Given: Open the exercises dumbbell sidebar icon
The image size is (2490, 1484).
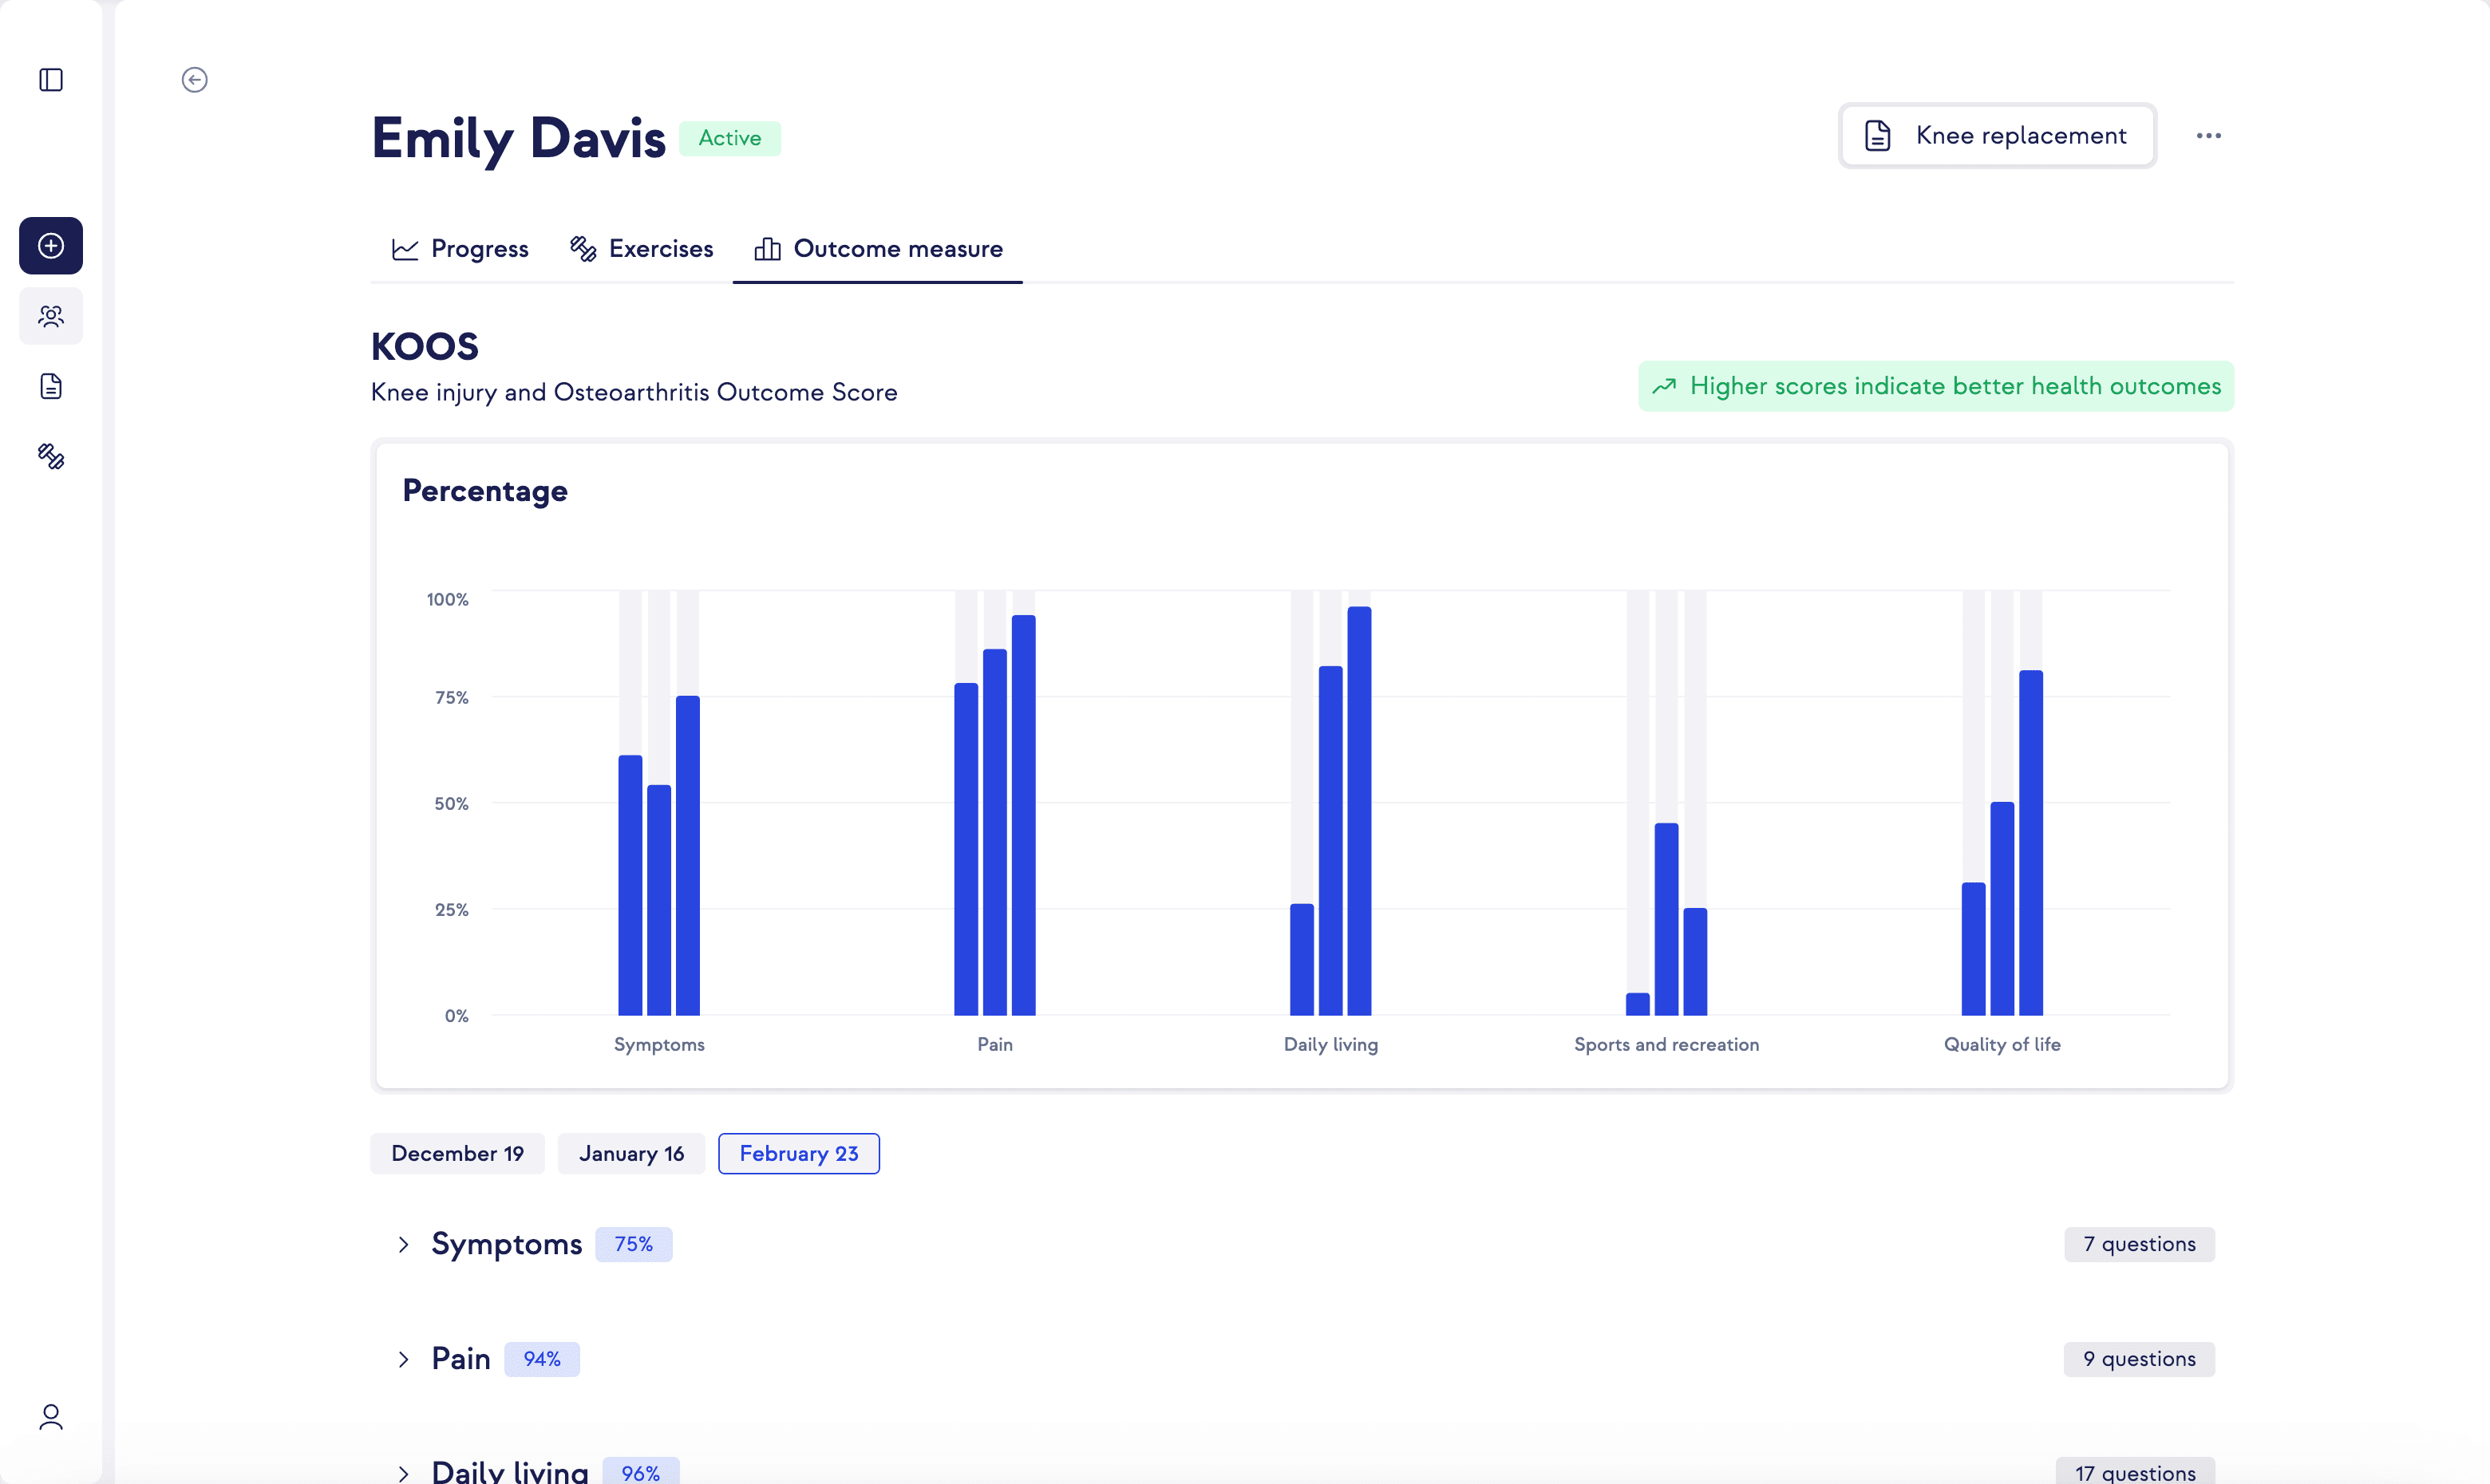Looking at the screenshot, I should point(51,457).
